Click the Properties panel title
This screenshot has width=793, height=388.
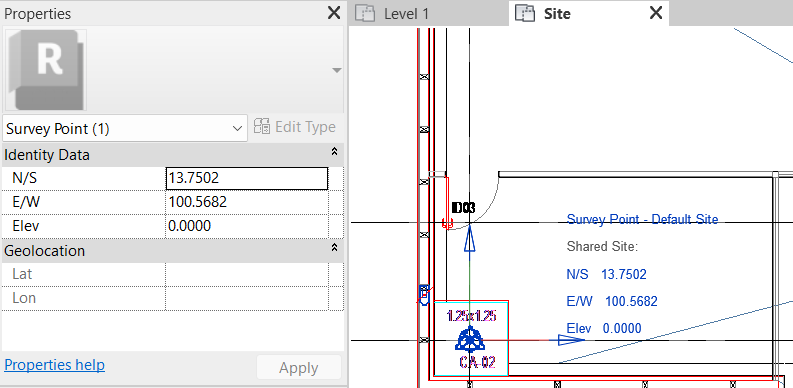37,14
